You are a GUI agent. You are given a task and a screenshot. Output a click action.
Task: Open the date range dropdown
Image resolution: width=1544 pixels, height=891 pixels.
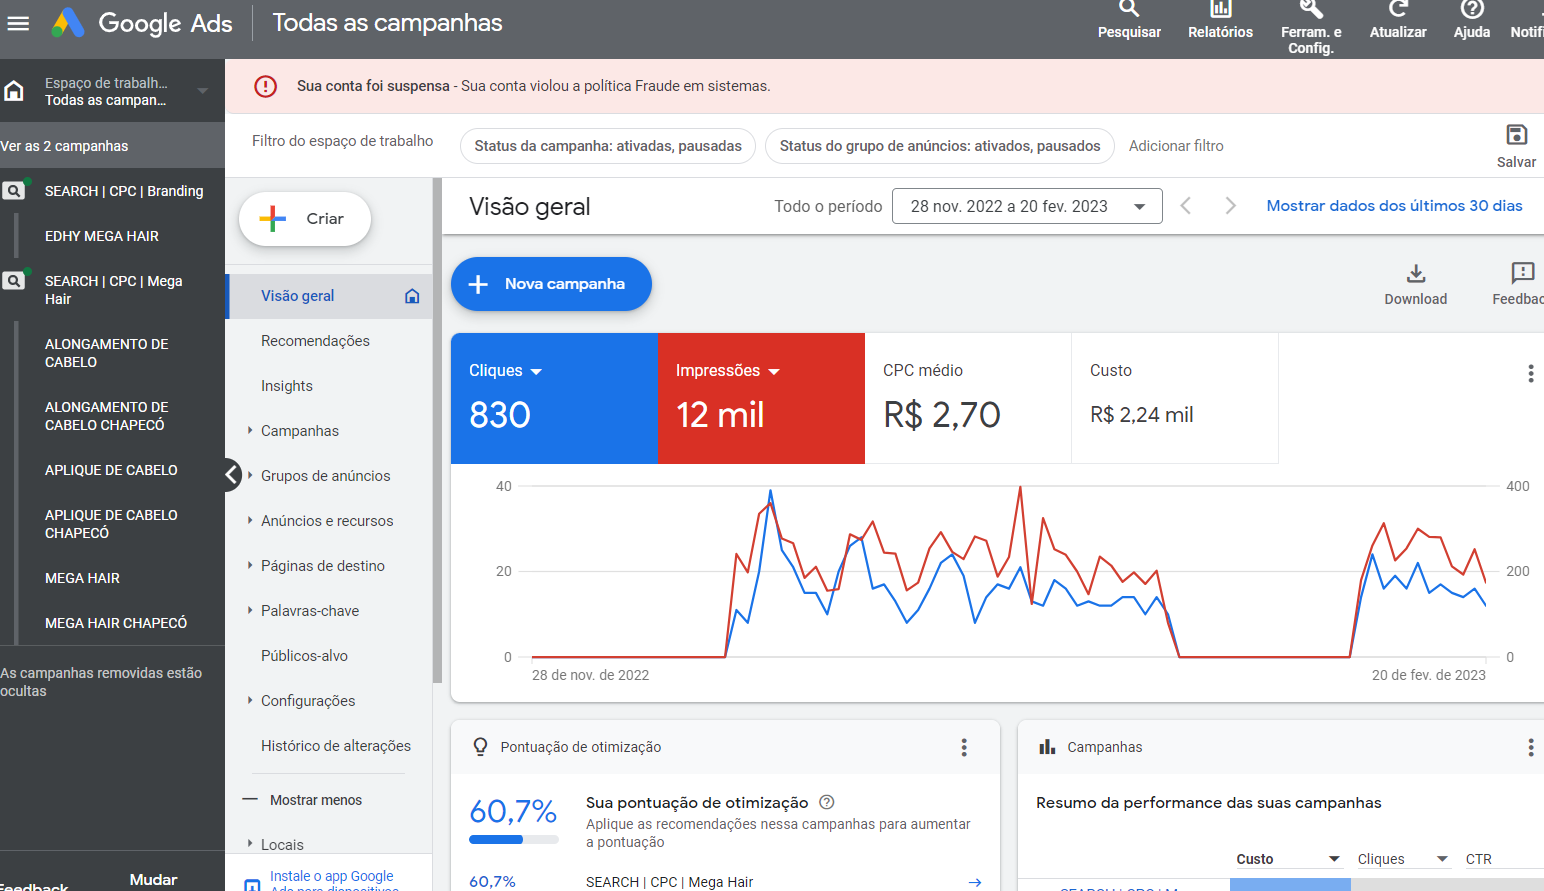click(1027, 206)
